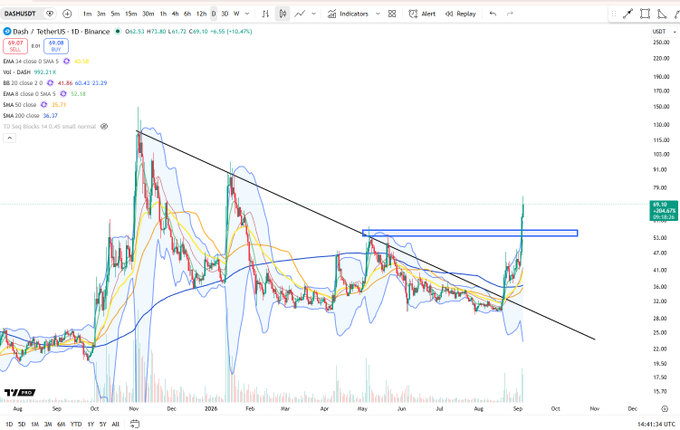Select the YTD date range
This screenshot has height=430, width=680.
click(x=76, y=424)
